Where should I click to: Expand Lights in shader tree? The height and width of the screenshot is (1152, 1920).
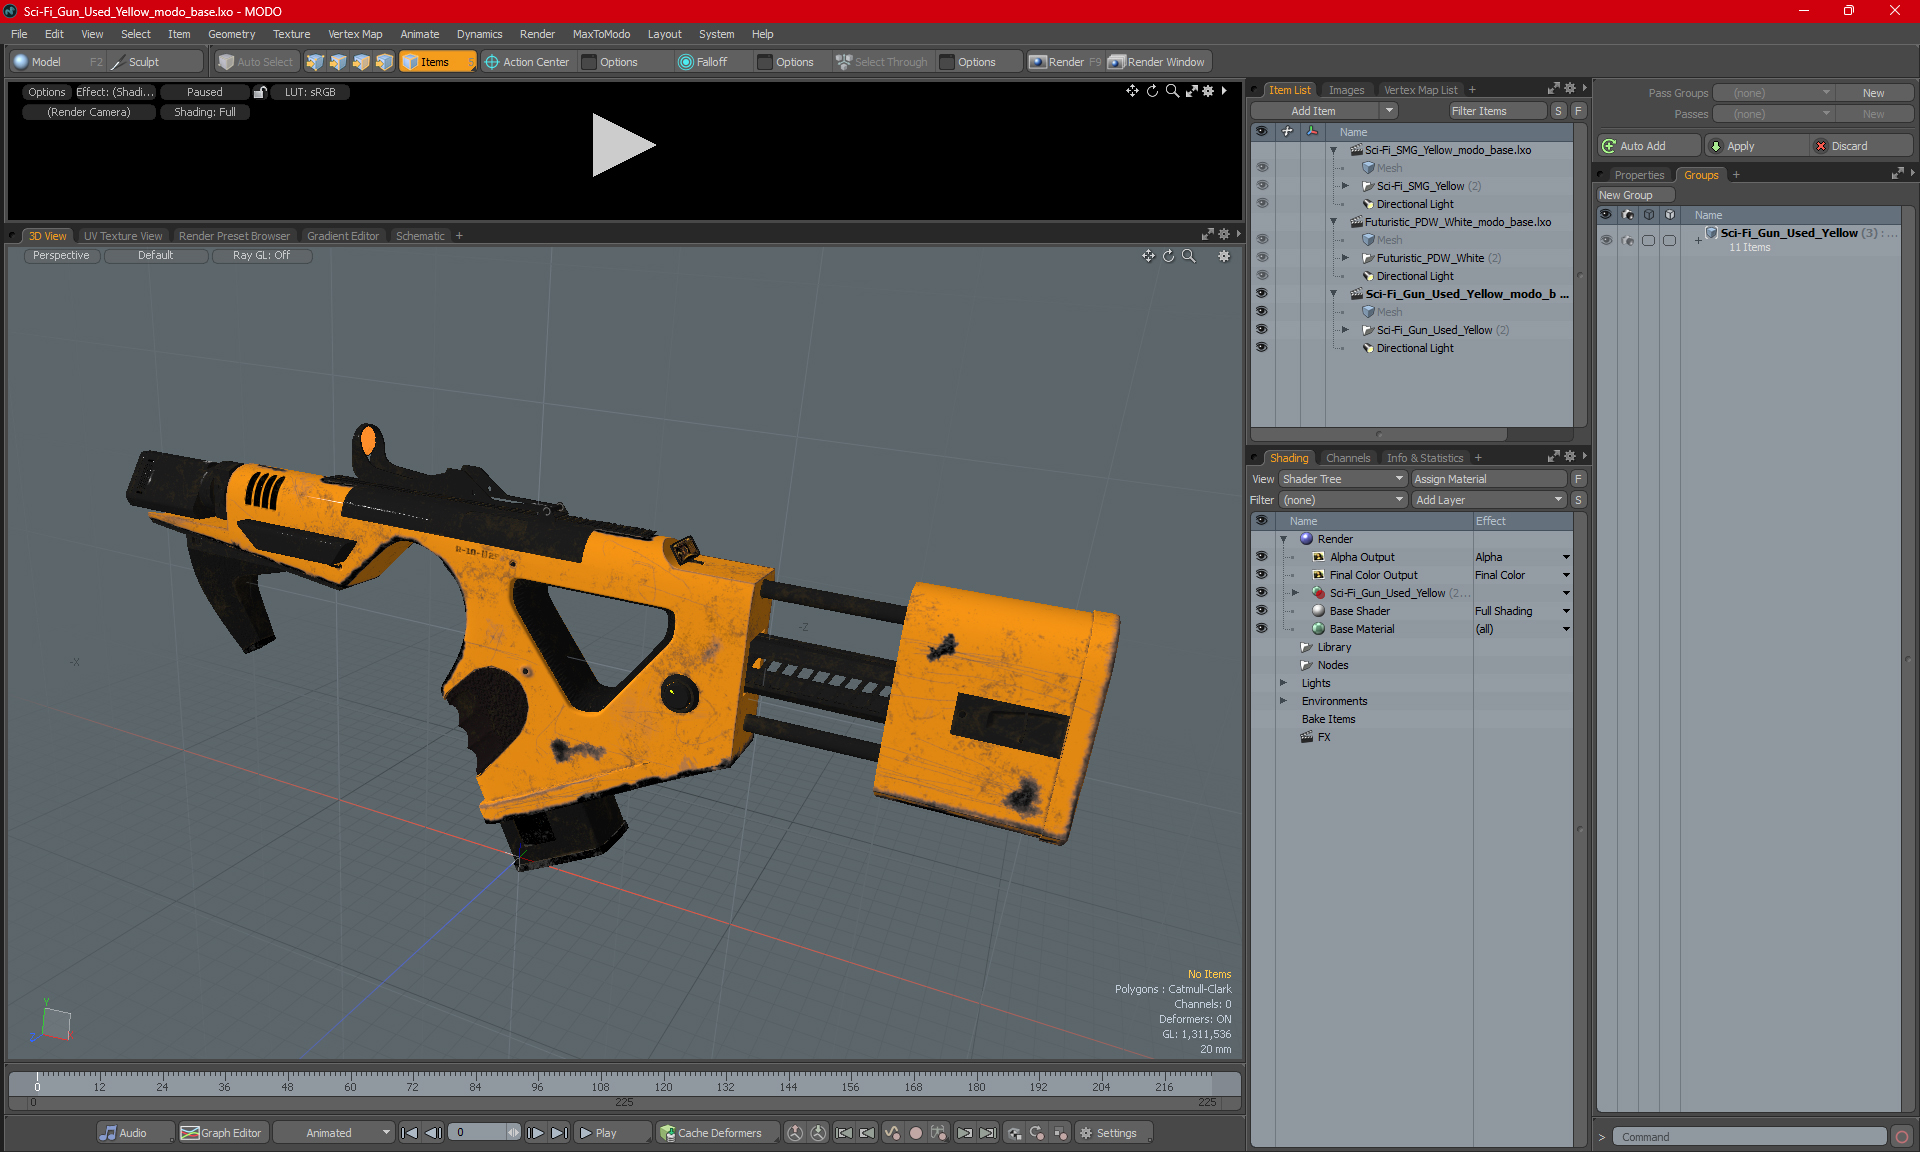click(x=1283, y=683)
